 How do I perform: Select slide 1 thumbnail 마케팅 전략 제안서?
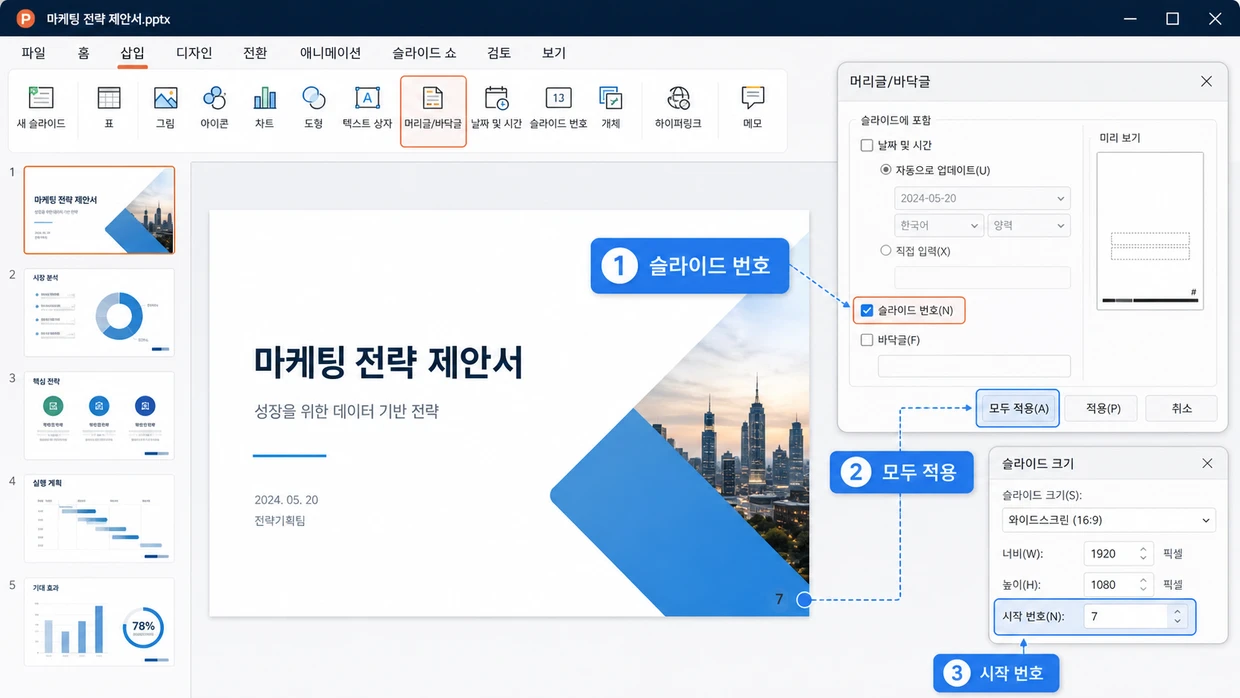tap(99, 210)
